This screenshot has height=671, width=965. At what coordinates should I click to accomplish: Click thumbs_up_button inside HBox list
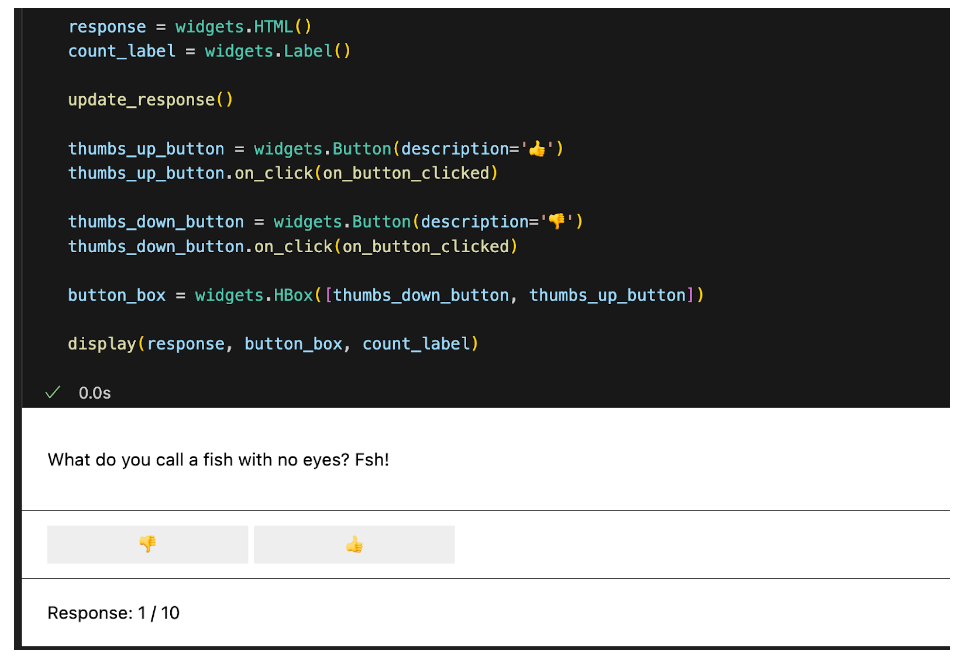click(607, 295)
